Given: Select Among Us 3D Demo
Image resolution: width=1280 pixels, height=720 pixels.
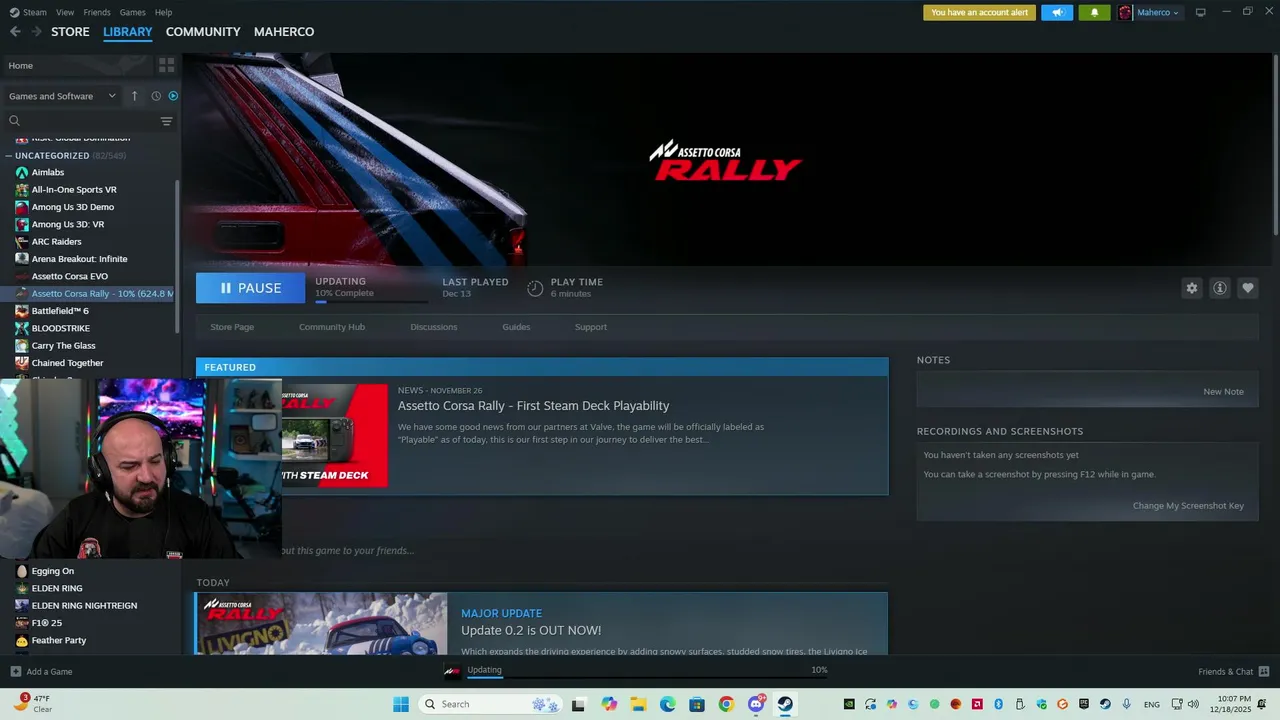Looking at the screenshot, I should coord(72,207).
